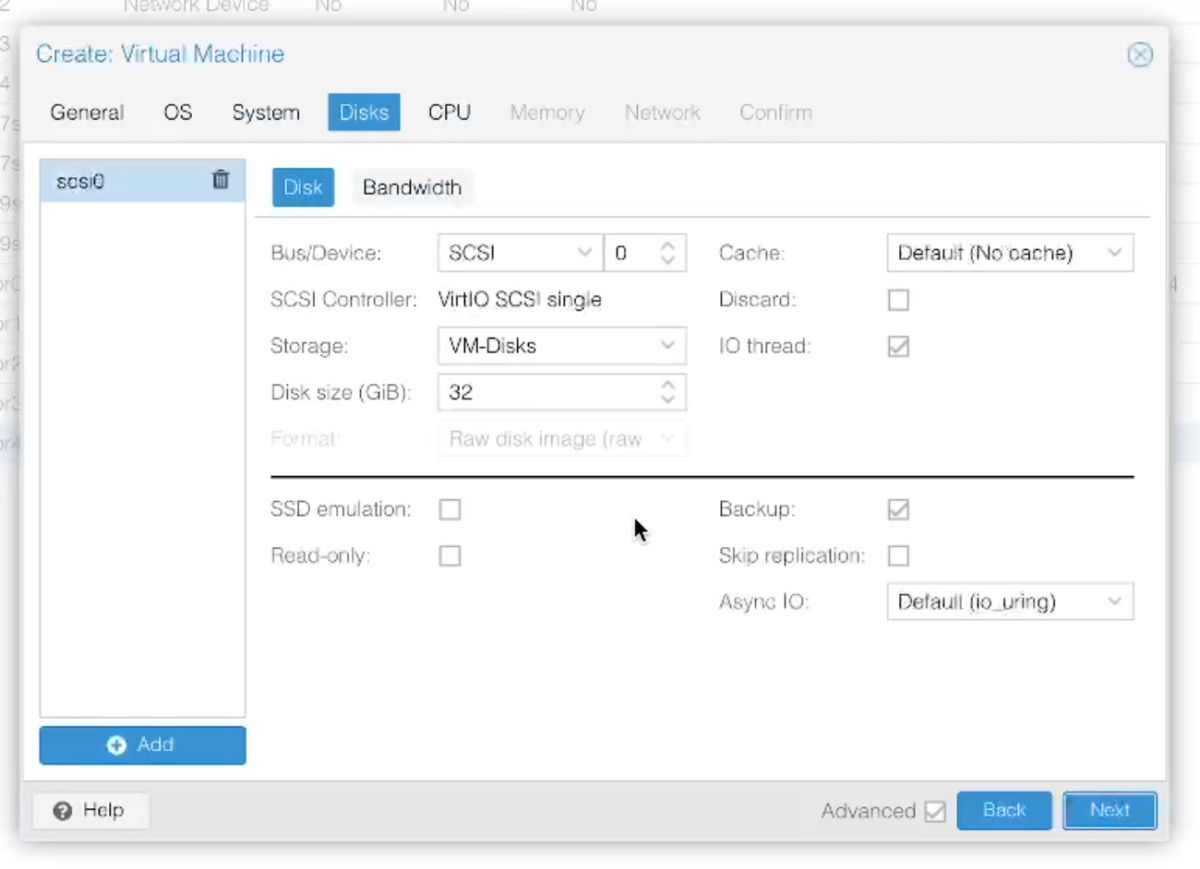The image size is (1200, 869).
Task: Switch to the OS tab
Action: 177,112
